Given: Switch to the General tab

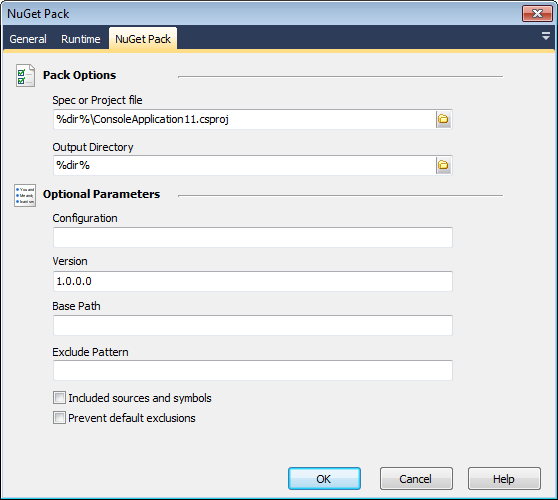Looking at the screenshot, I should [x=28, y=39].
